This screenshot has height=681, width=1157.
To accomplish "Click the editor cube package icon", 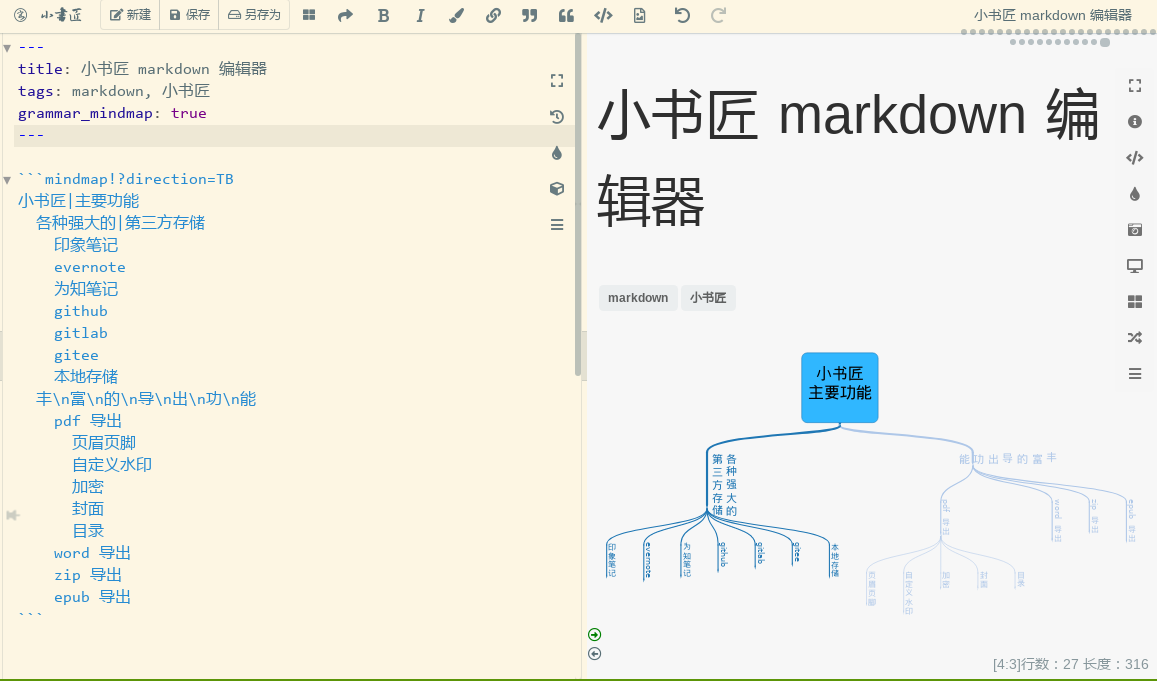I will (x=557, y=189).
